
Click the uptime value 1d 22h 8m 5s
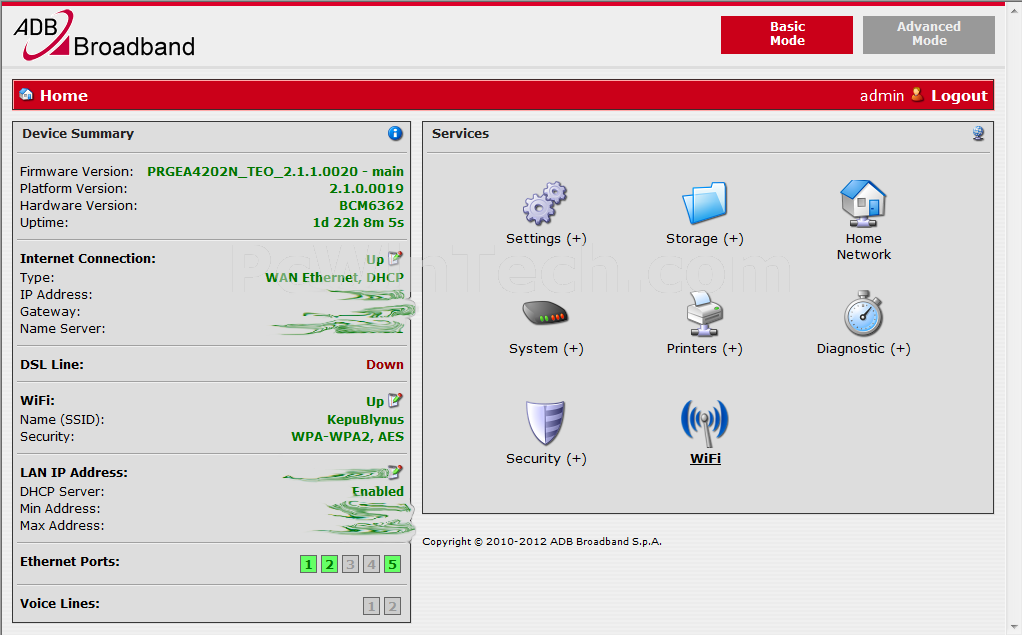pyautogui.click(x=358, y=222)
